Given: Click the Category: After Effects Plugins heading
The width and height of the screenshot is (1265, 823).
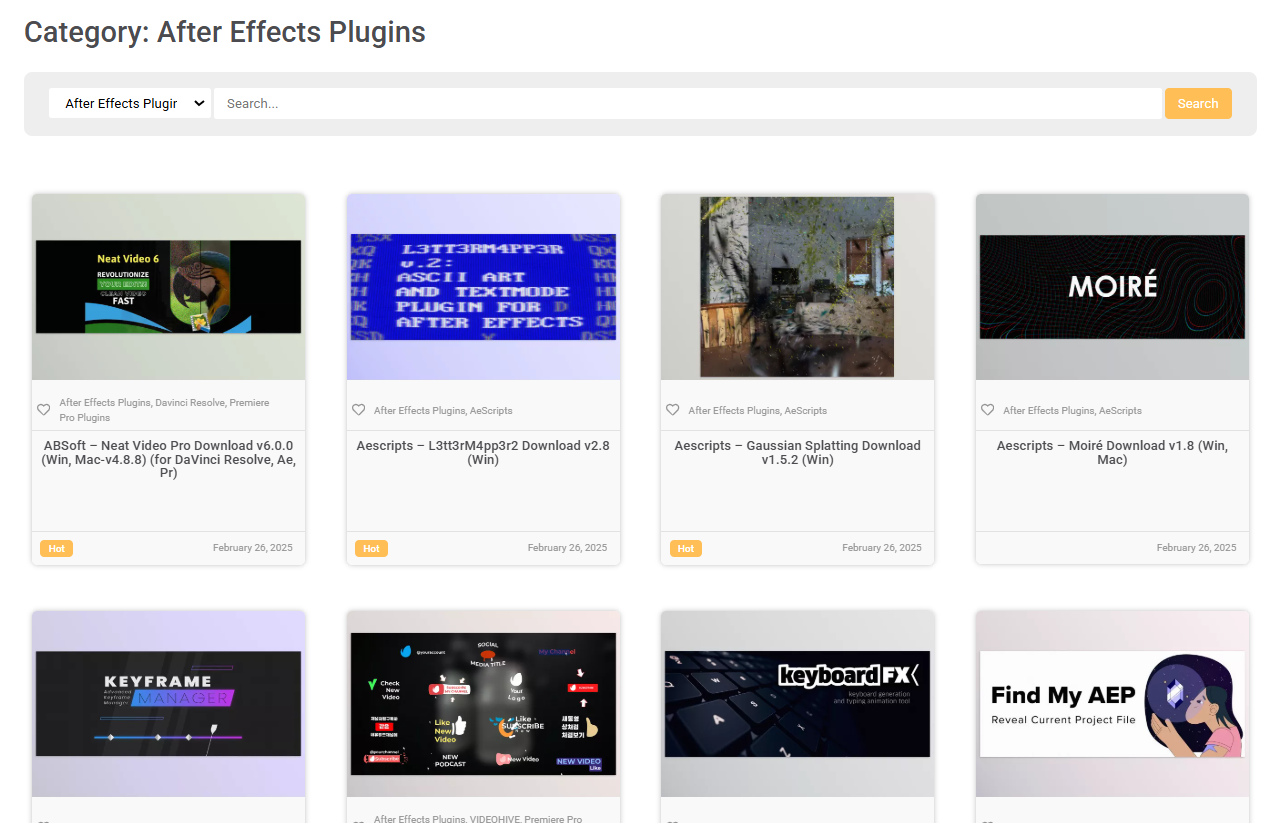Looking at the screenshot, I should [225, 32].
